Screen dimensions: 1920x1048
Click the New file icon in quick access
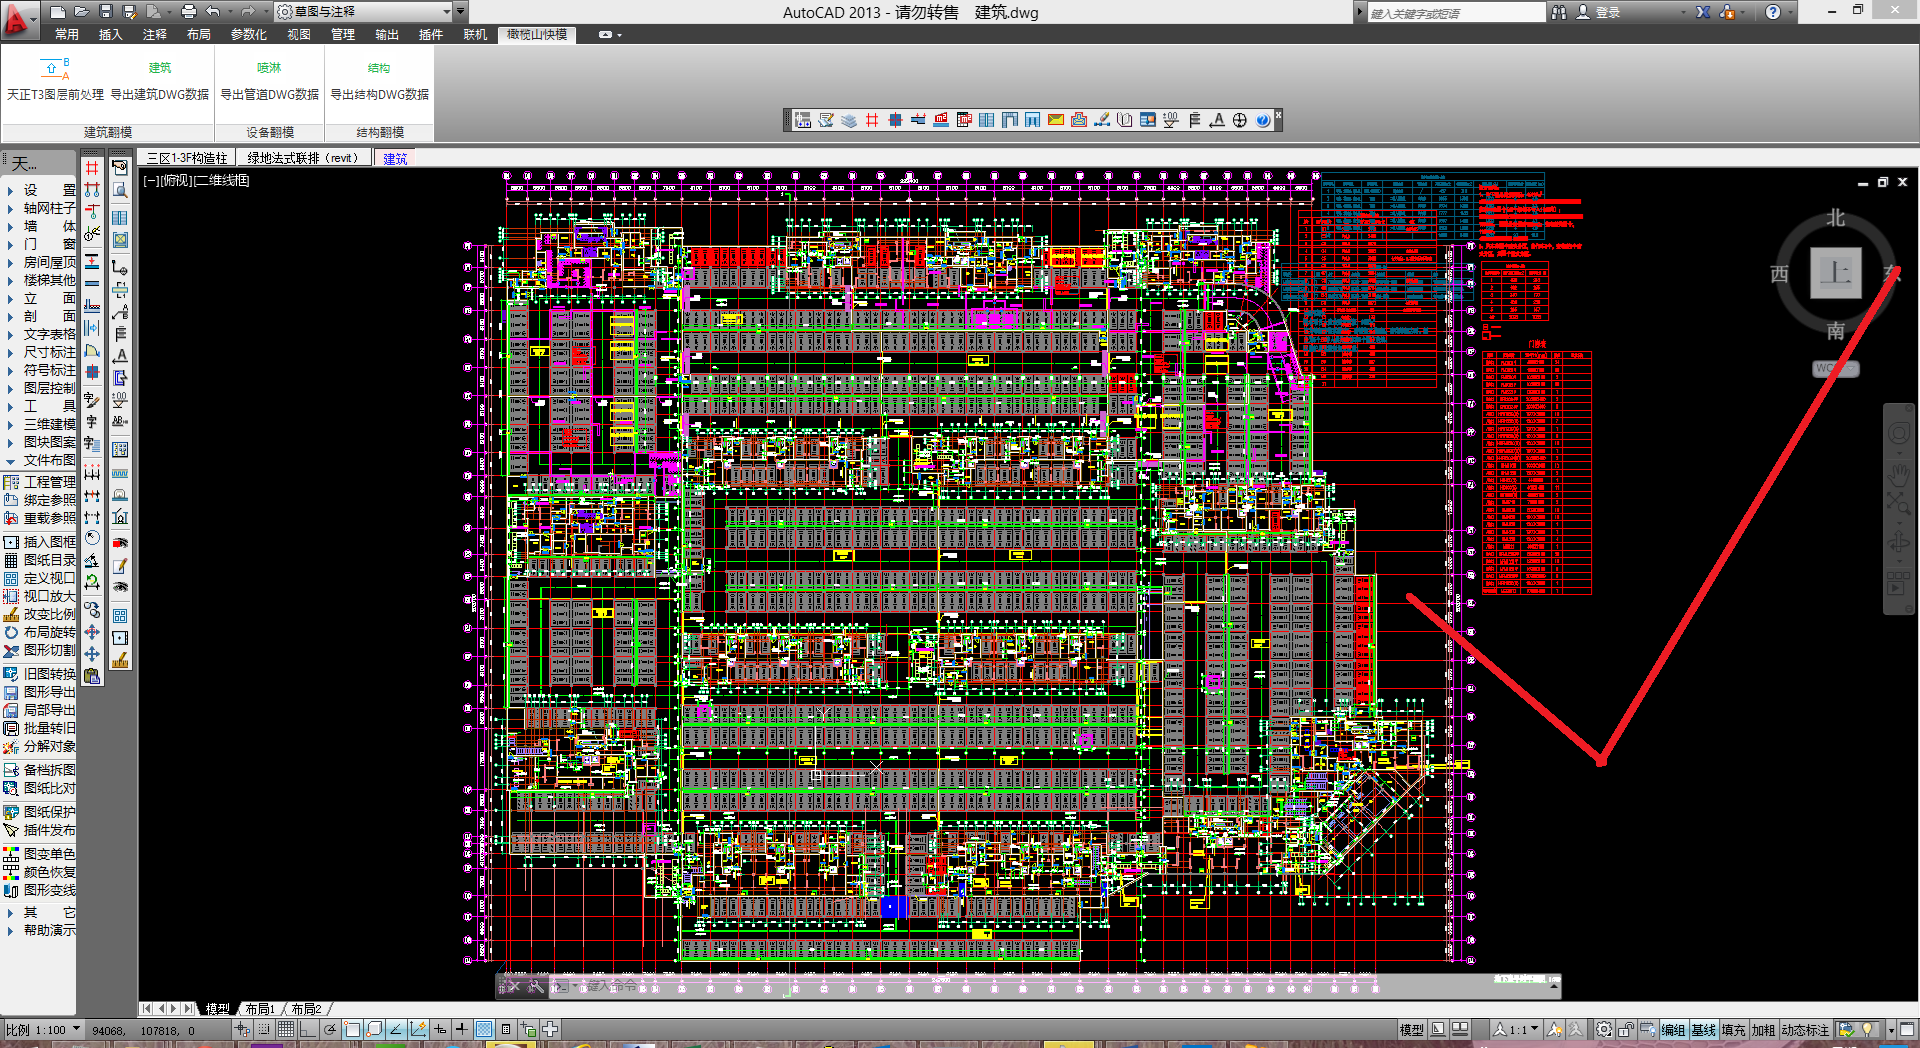(x=58, y=12)
